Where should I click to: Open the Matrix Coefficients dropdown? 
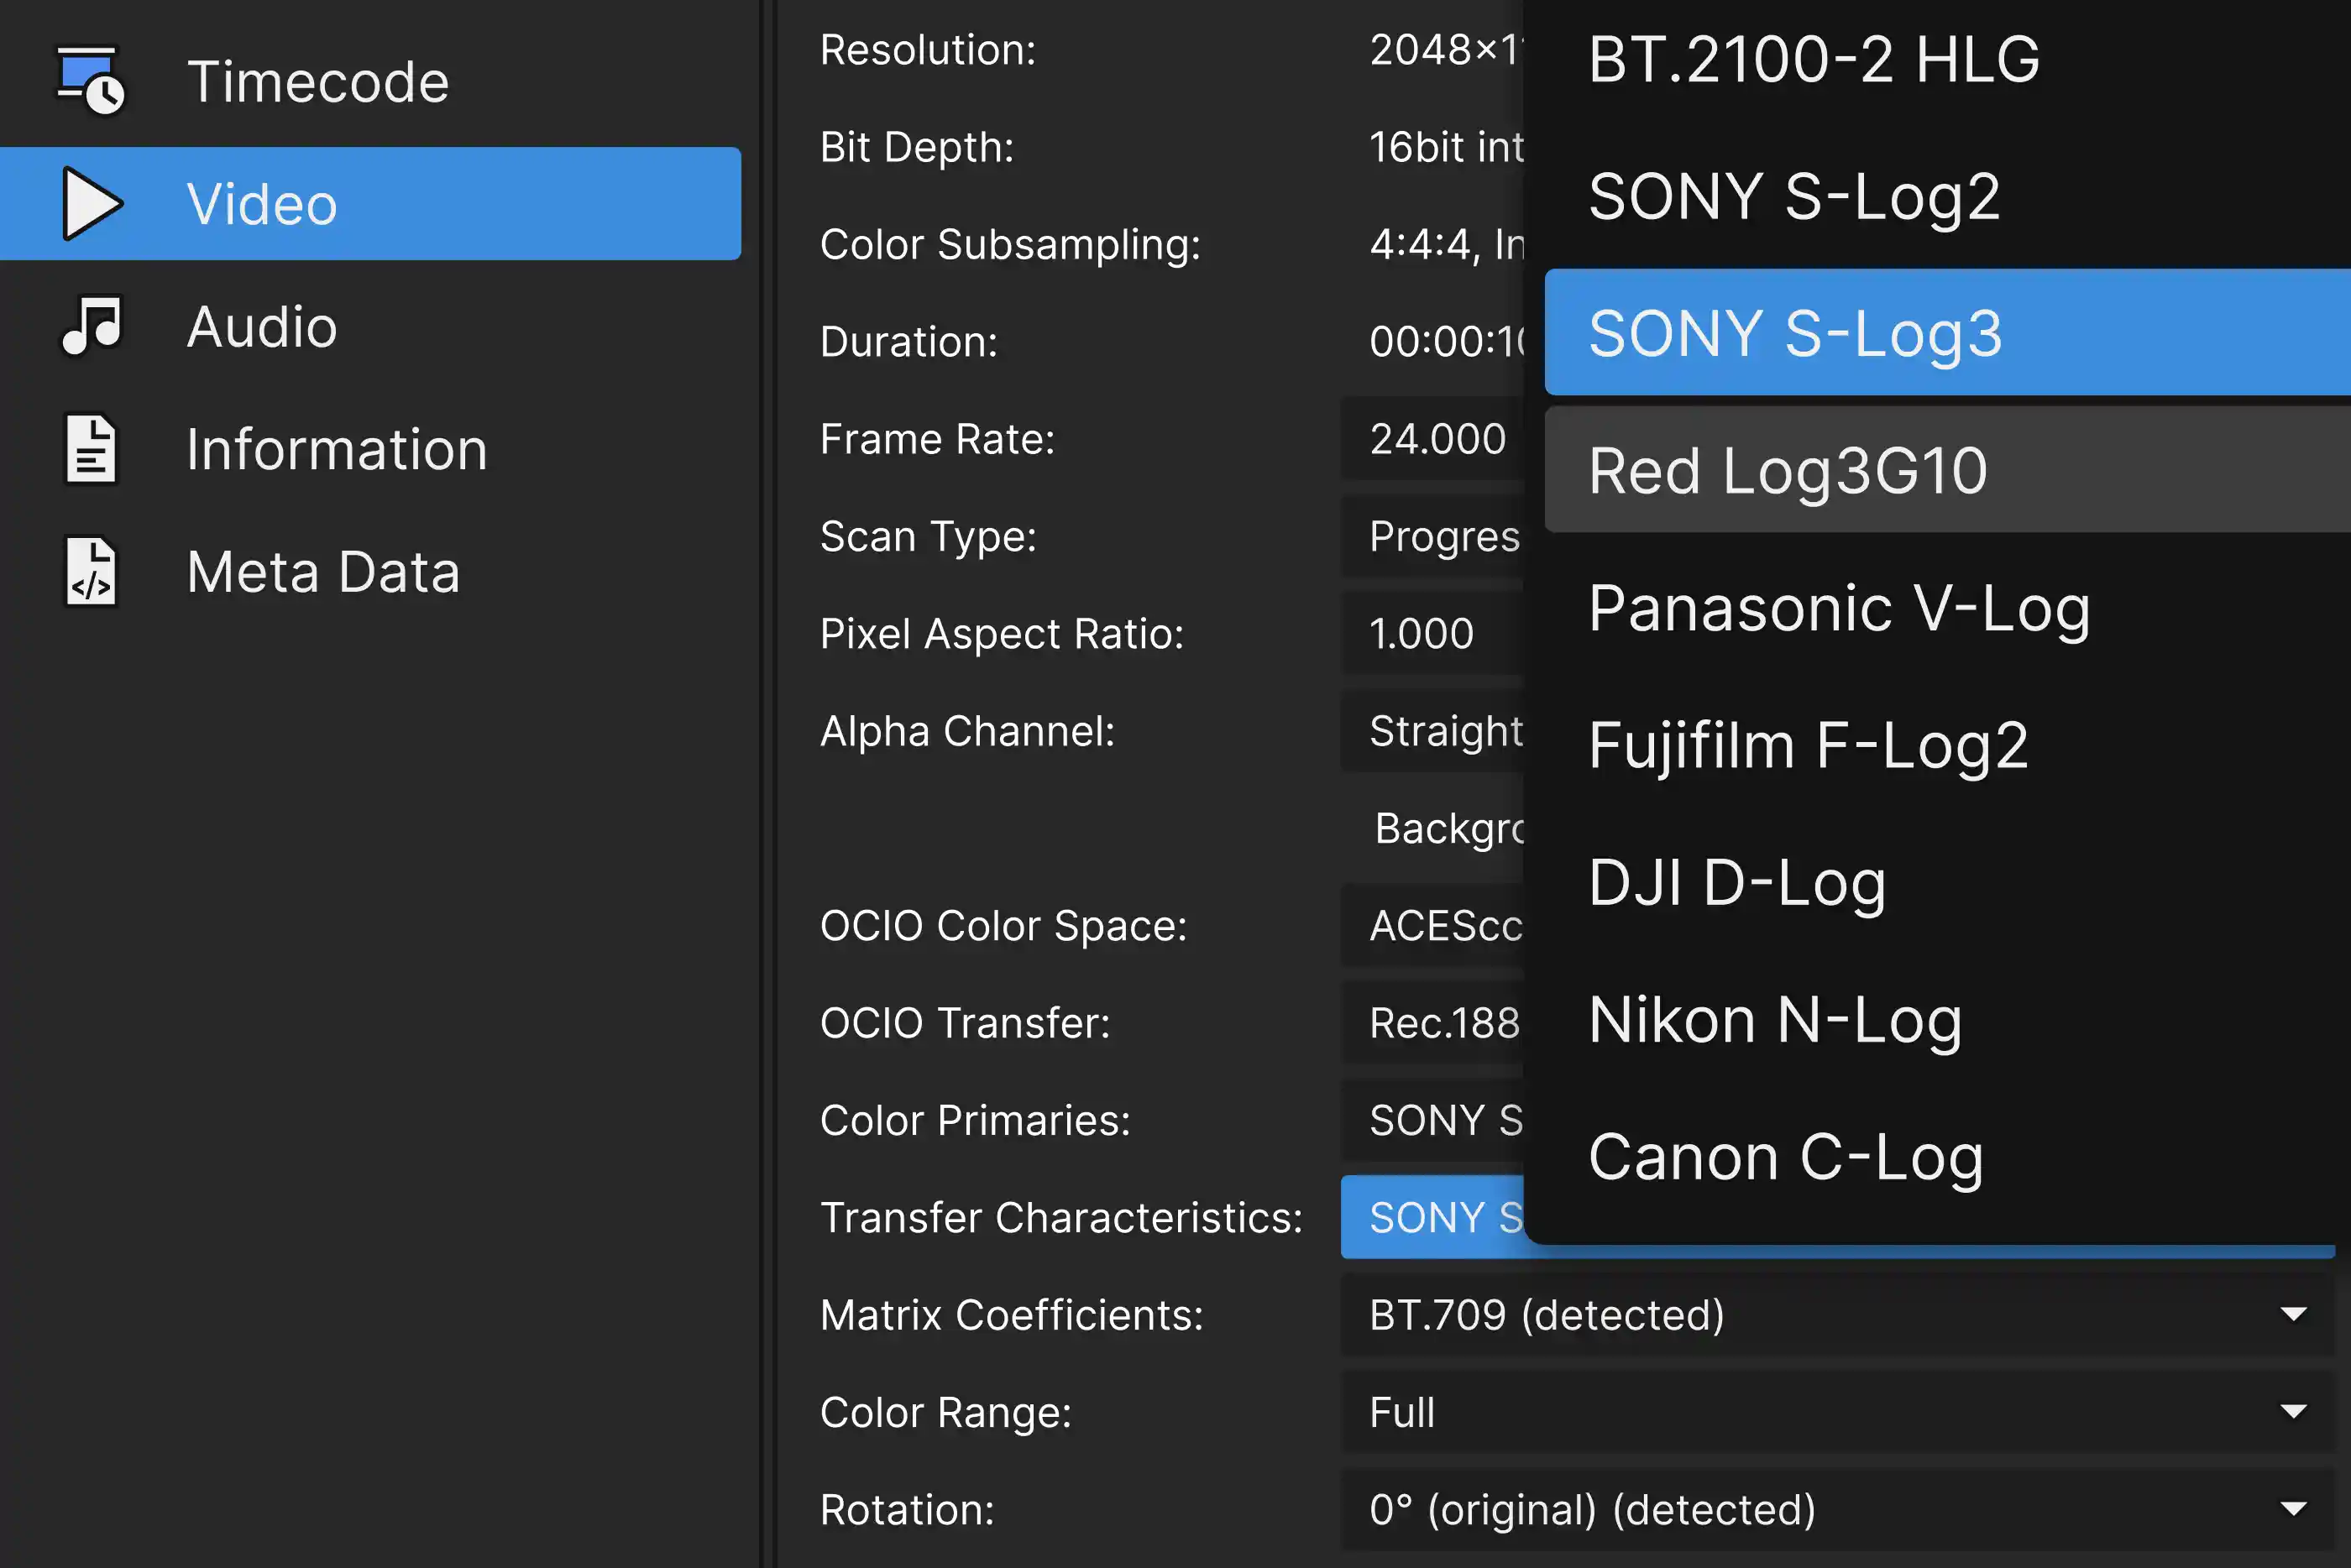pos(1837,1315)
